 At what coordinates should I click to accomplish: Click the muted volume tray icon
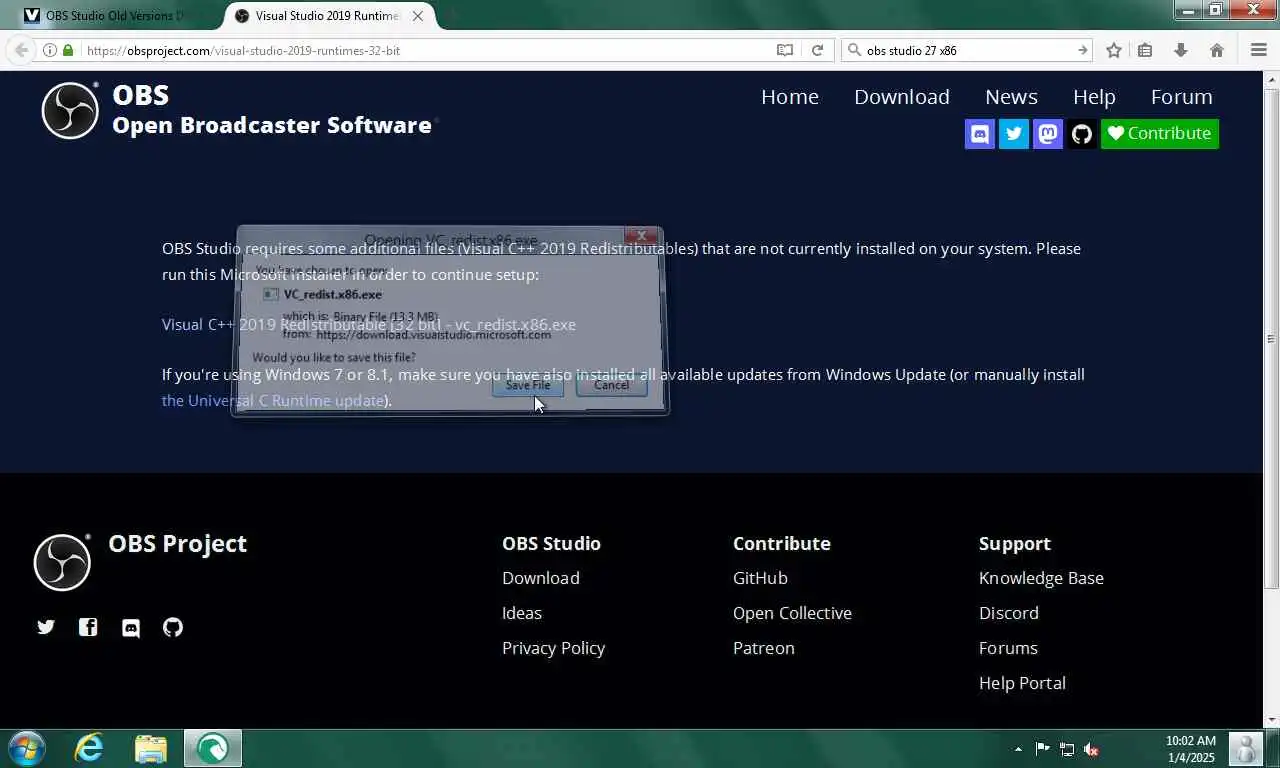1091,749
